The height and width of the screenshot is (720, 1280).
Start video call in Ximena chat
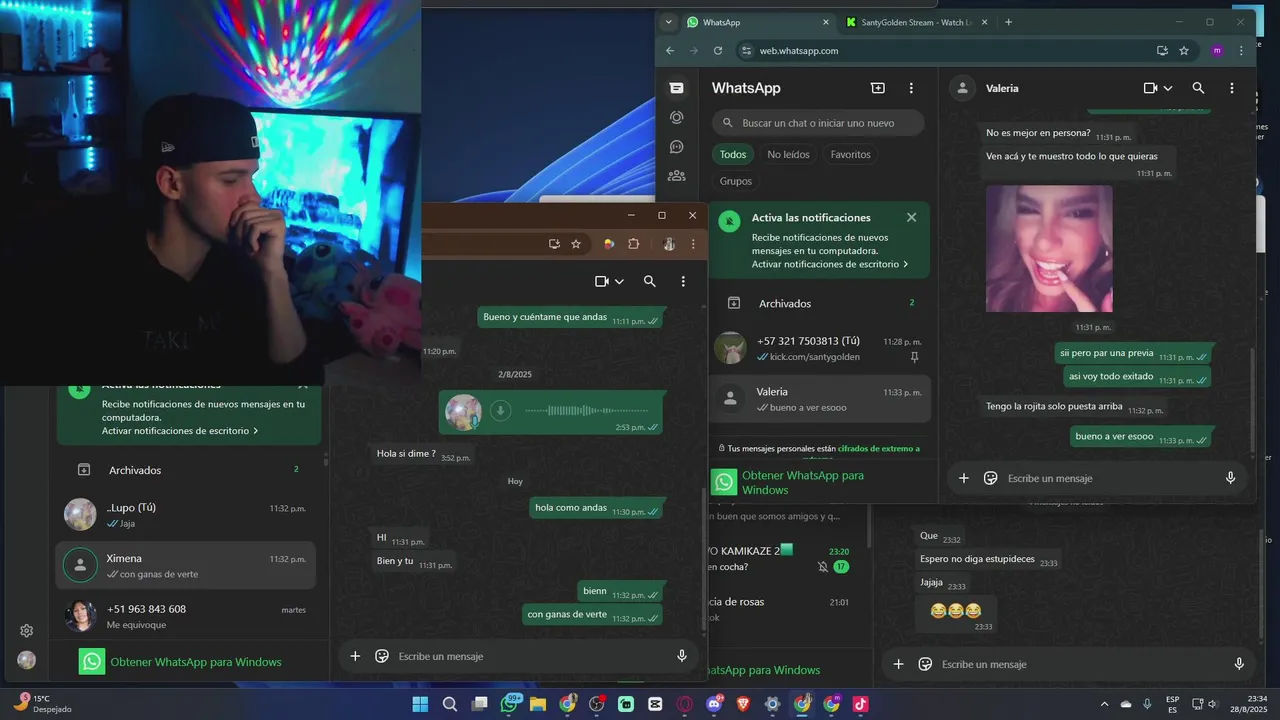(x=602, y=281)
